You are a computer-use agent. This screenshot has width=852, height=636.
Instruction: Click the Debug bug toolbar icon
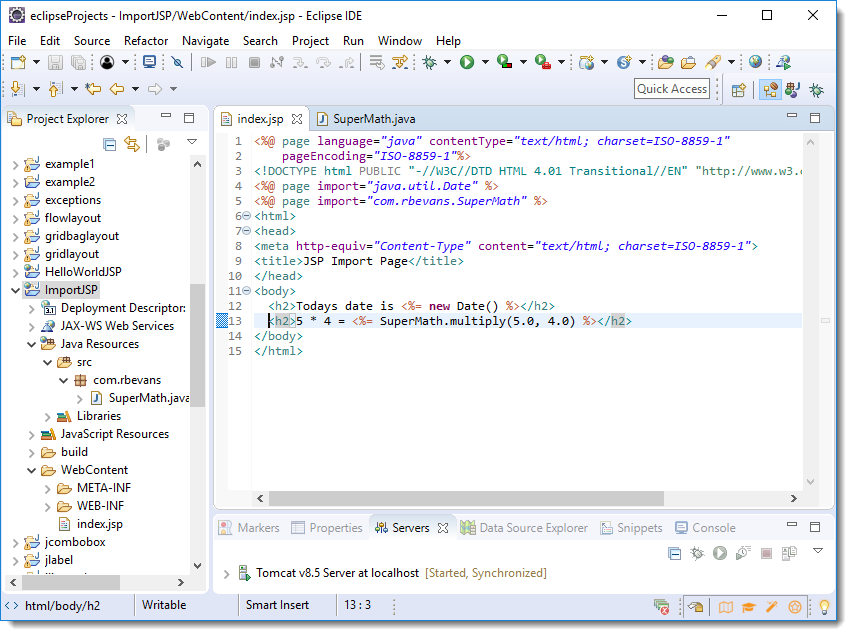click(x=429, y=63)
